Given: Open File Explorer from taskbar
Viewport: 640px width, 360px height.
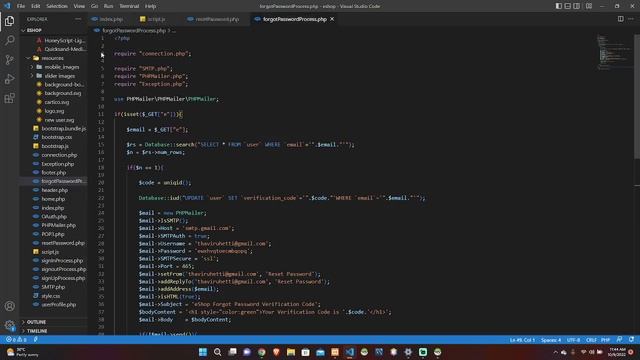Looking at the screenshot, I should [x=291, y=352].
